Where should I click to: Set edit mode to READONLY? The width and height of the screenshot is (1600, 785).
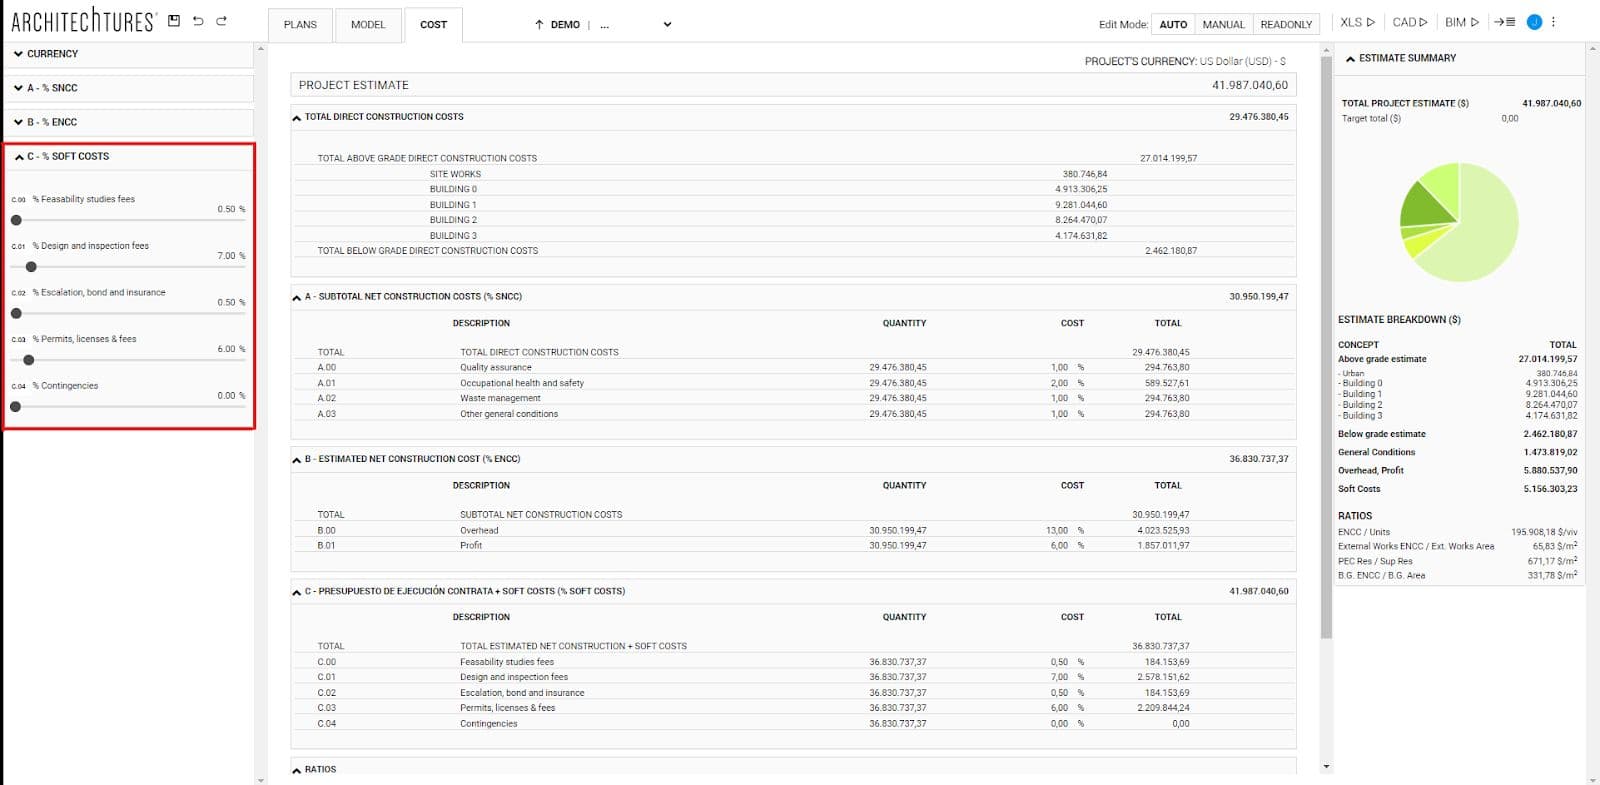click(x=1286, y=25)
